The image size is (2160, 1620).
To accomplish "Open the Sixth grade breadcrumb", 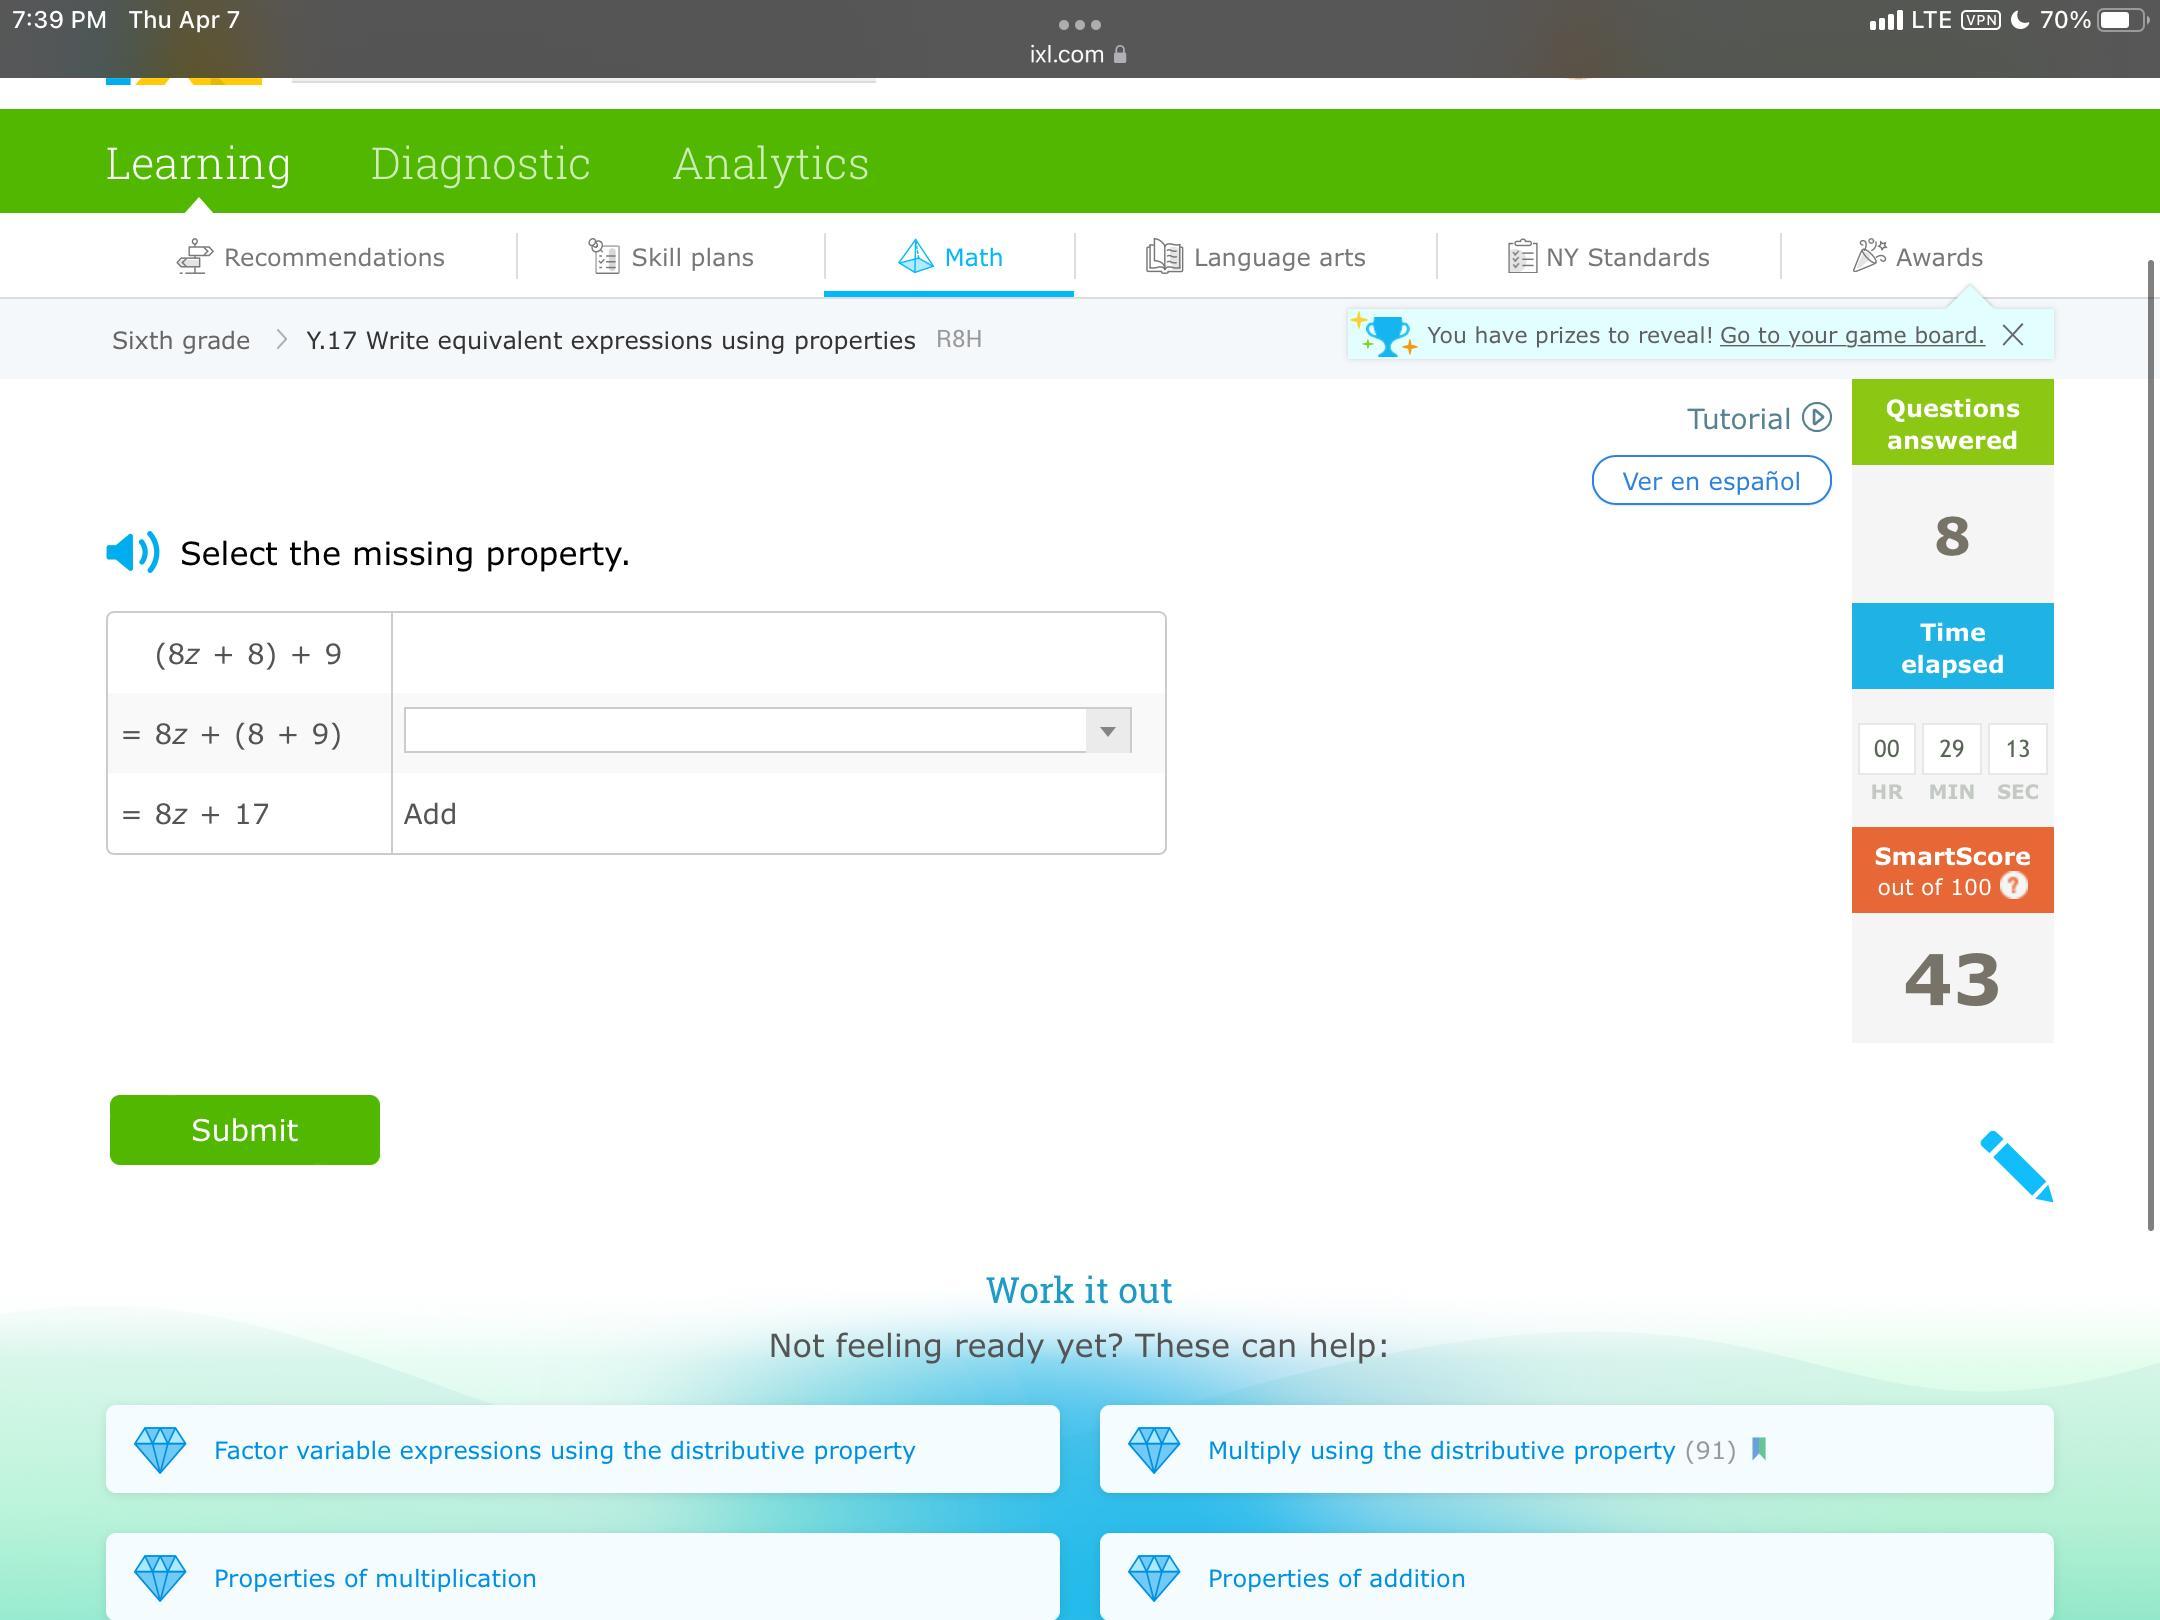I will point(181,340).
